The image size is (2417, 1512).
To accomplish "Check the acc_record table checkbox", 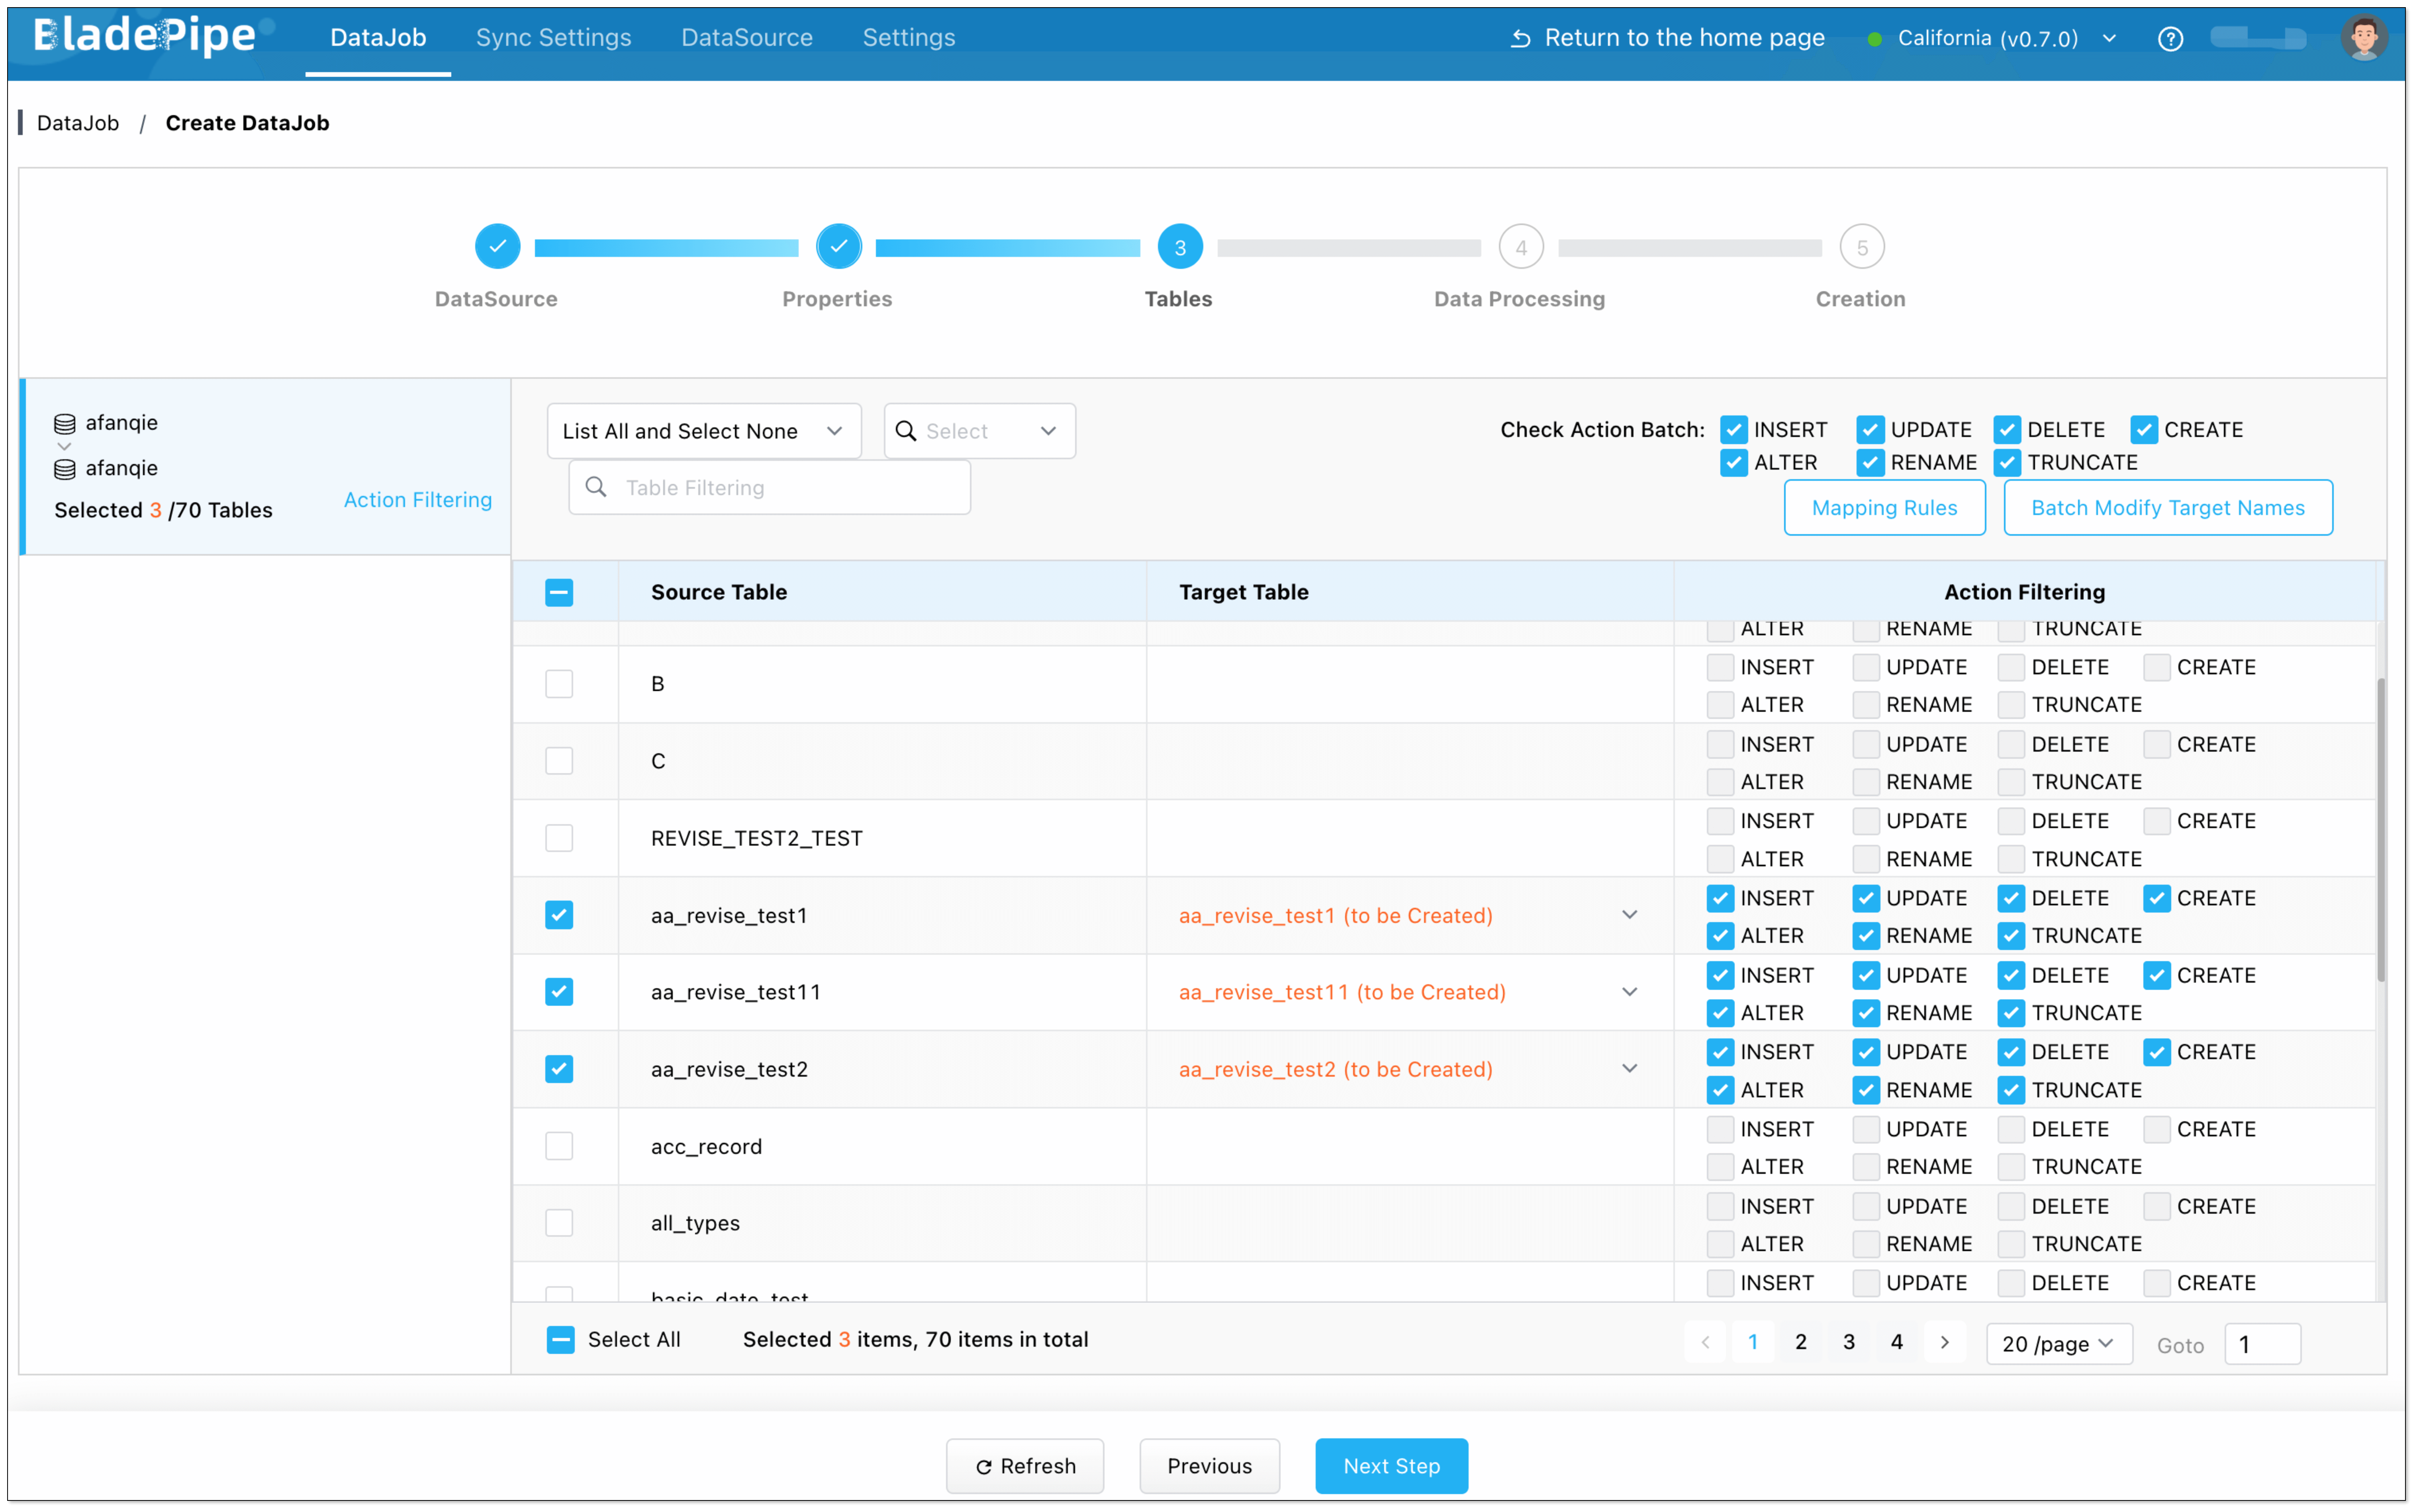I will [x=559, y=1146].
